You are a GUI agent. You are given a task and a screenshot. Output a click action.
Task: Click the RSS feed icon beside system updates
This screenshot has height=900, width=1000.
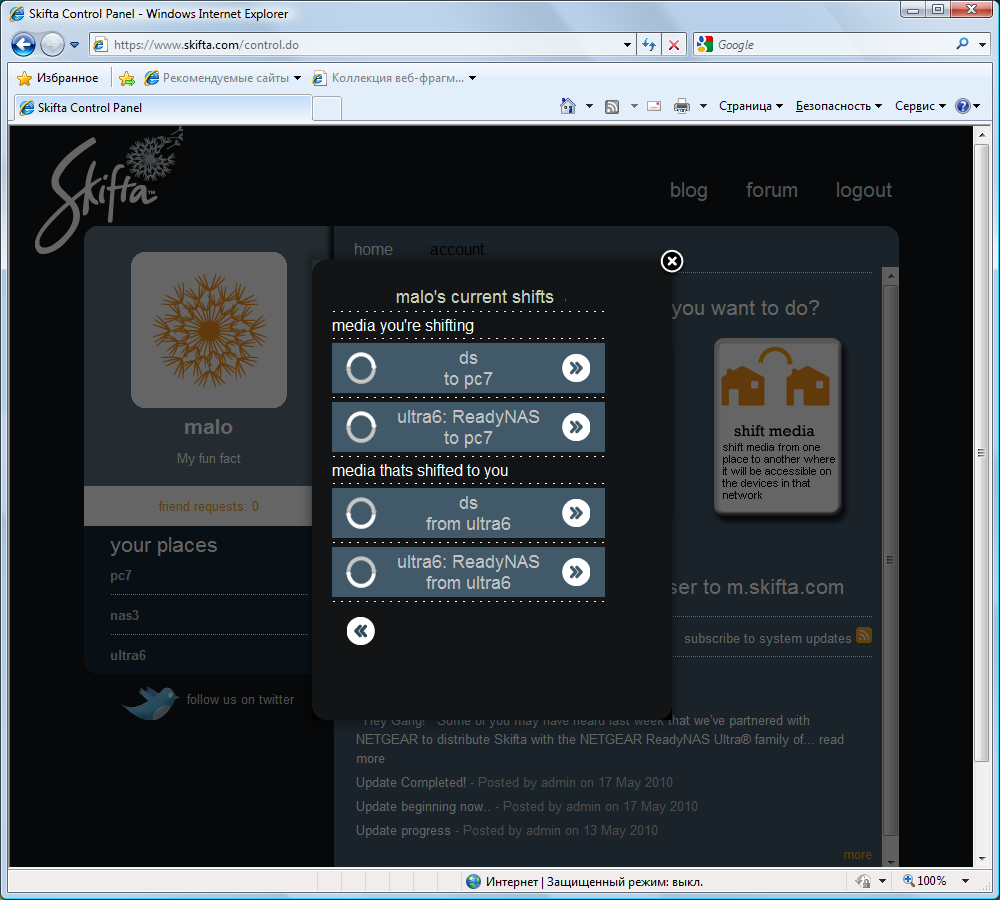(864, 635)
